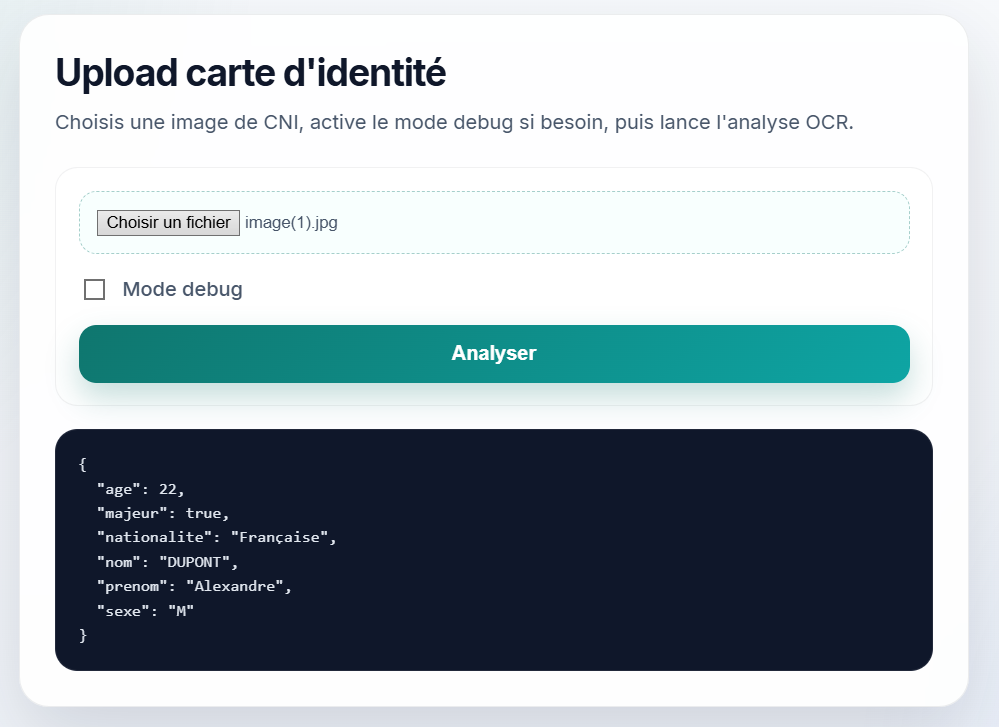Select the "Alexandre" first name value
The height and width of the screenshot is (727, 999).
[x=236, y=586]
